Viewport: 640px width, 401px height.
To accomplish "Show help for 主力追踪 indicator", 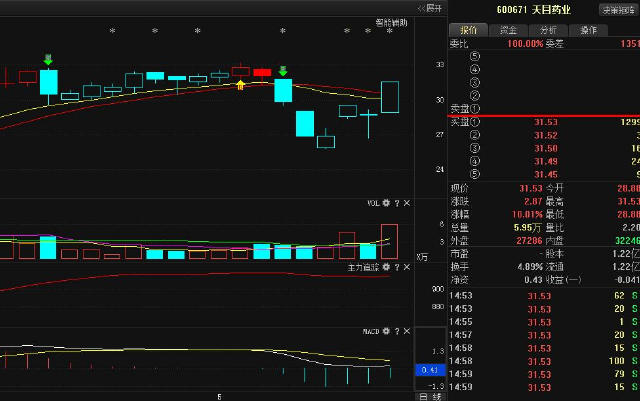I will point(397,267).
